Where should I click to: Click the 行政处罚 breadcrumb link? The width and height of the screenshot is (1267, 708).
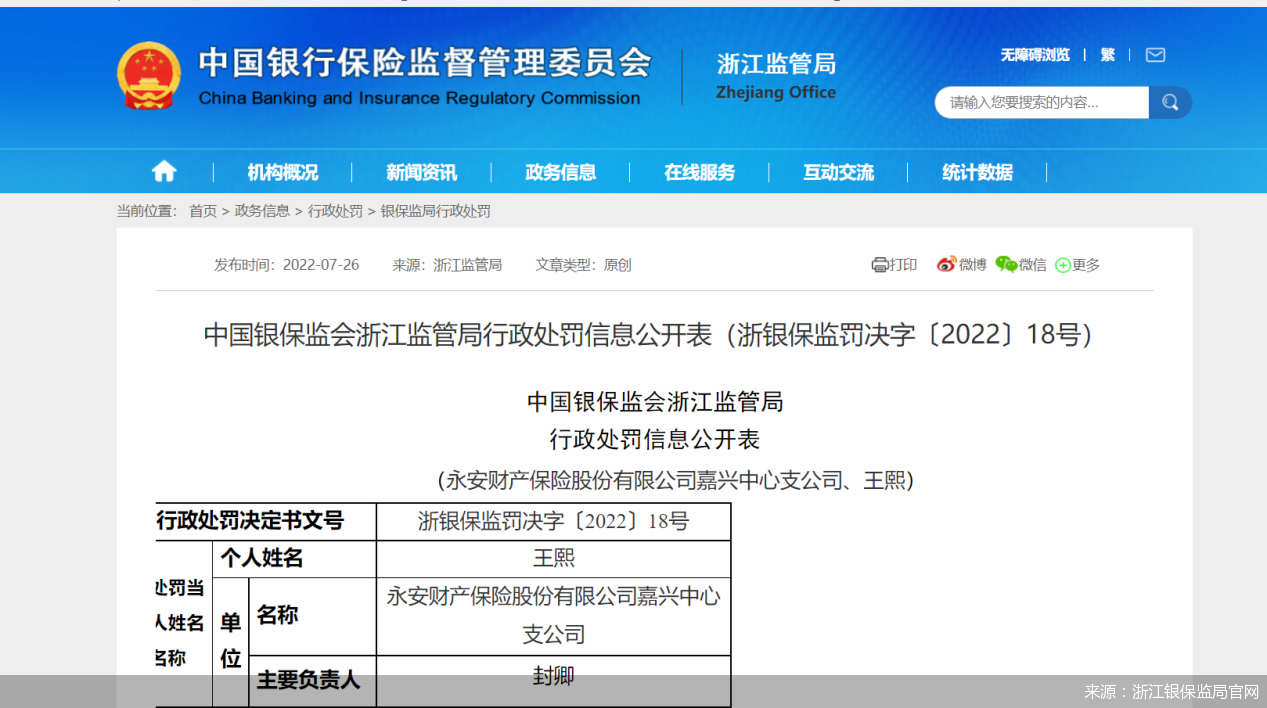click(335, 211)
